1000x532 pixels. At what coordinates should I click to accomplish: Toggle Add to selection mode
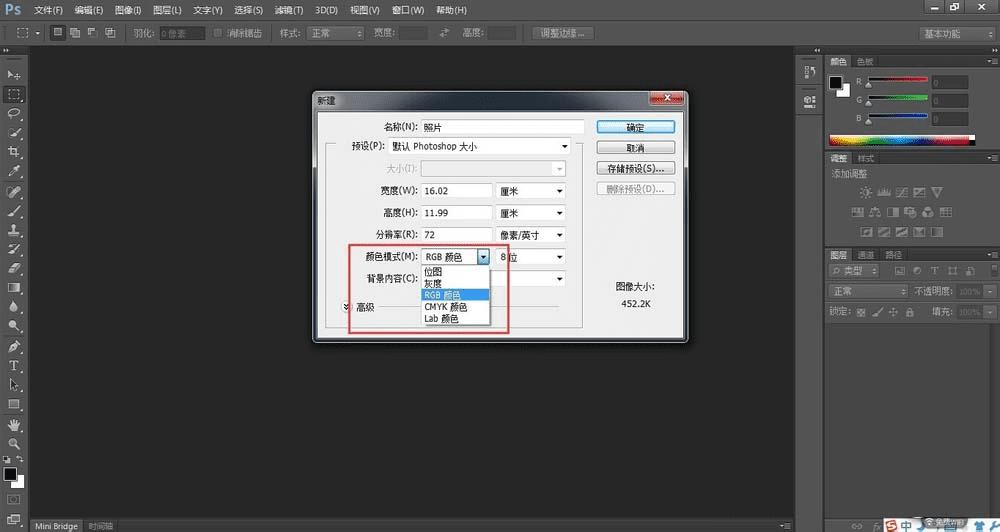click(x=75, y=33)
